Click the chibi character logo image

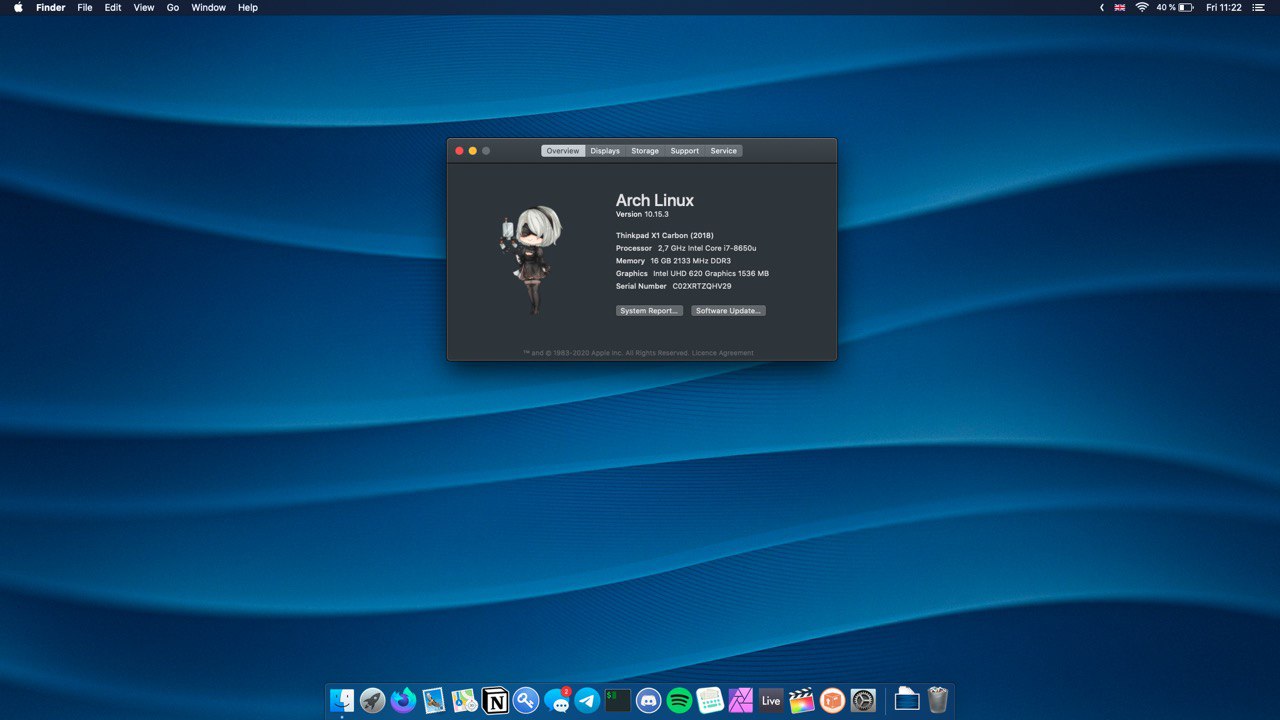(531, 260)
